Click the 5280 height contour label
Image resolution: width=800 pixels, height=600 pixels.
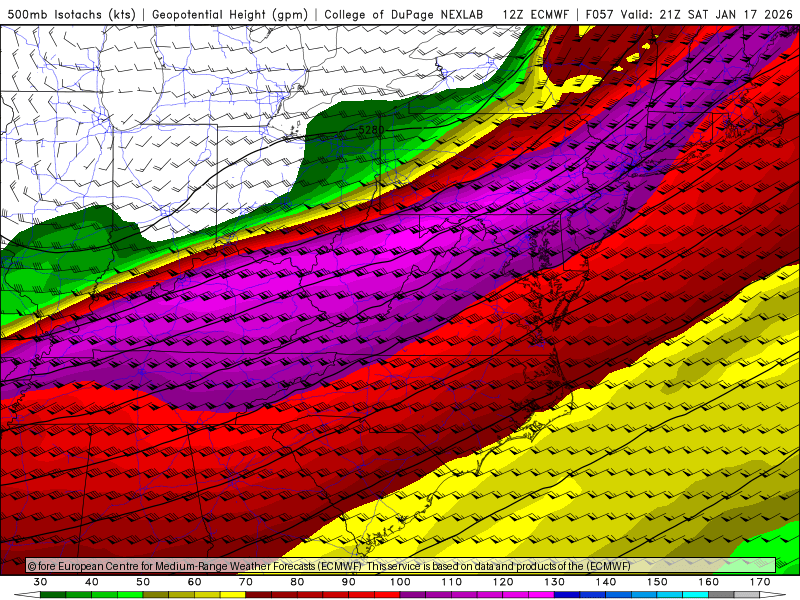pyautogui.click(x=371, y=130)
